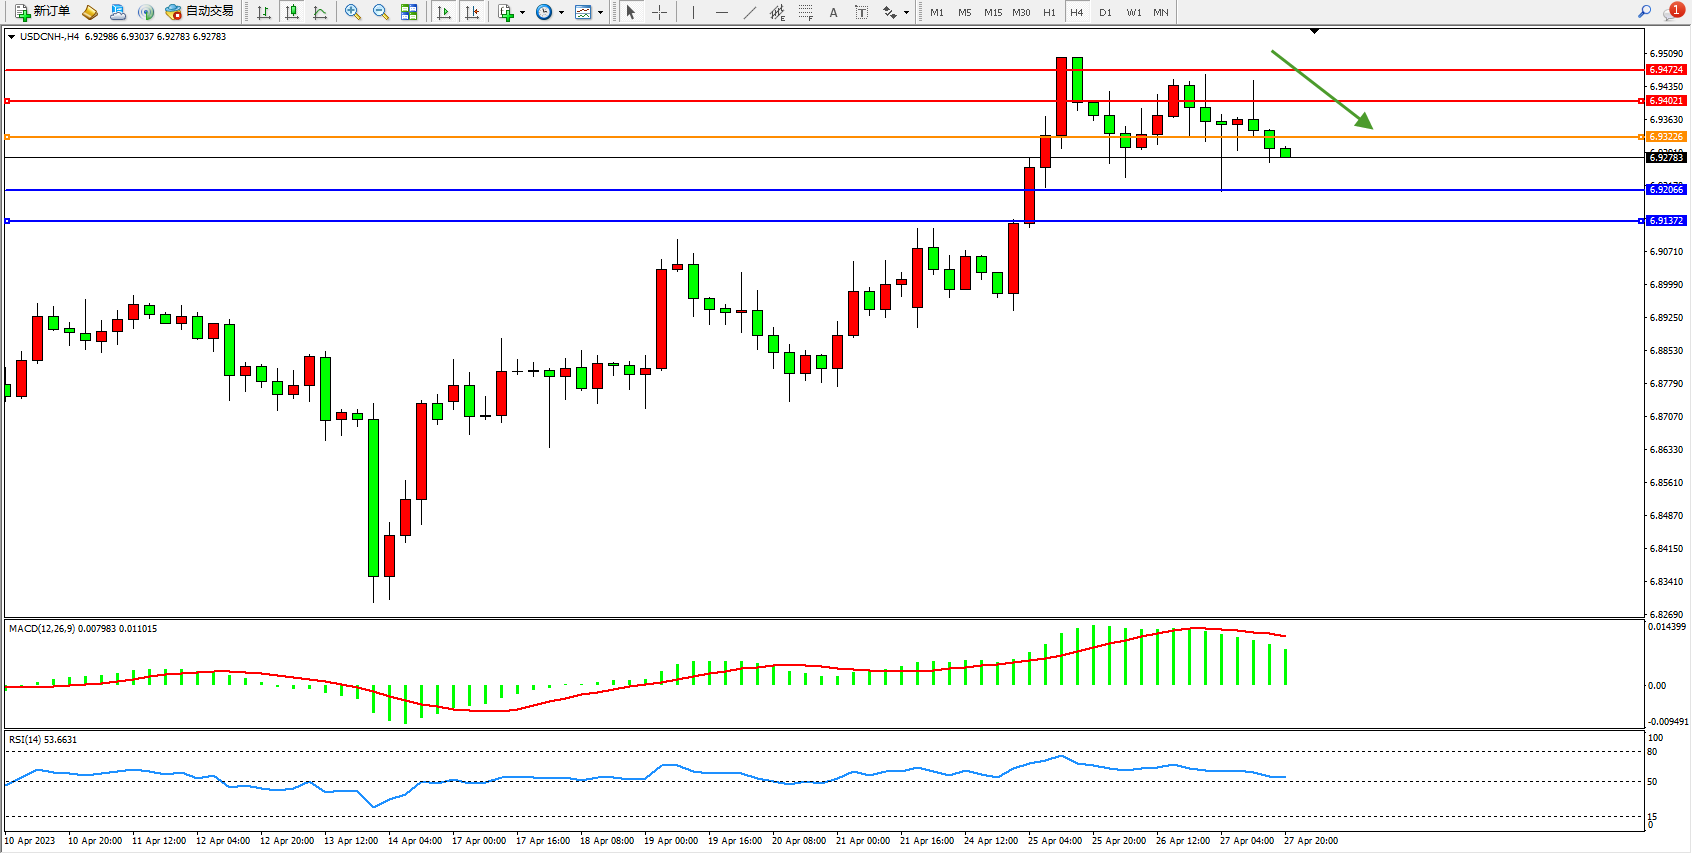Zoom in on the chart
Screen dimensions: 1692x854
(x=352, y=12)
